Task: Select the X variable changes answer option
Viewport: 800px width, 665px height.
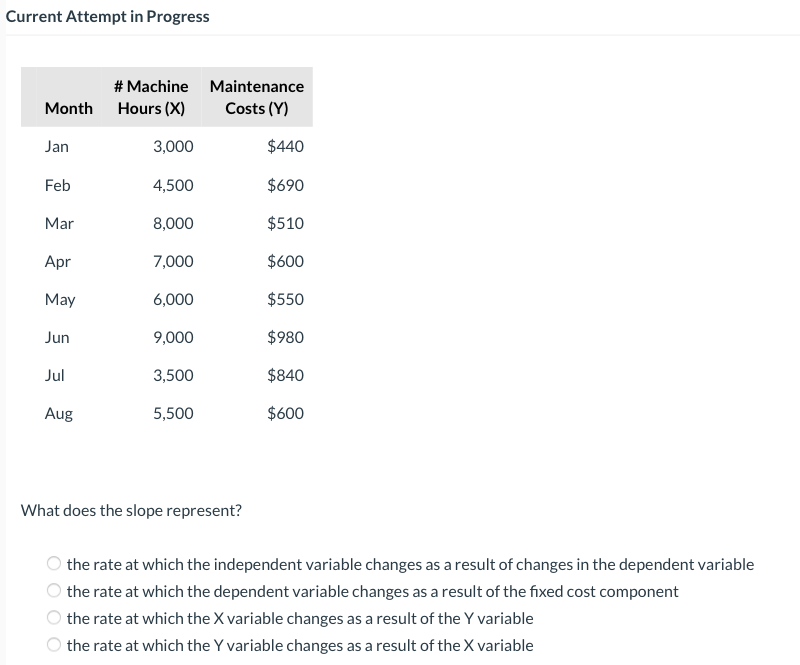Action: point(55,618)
